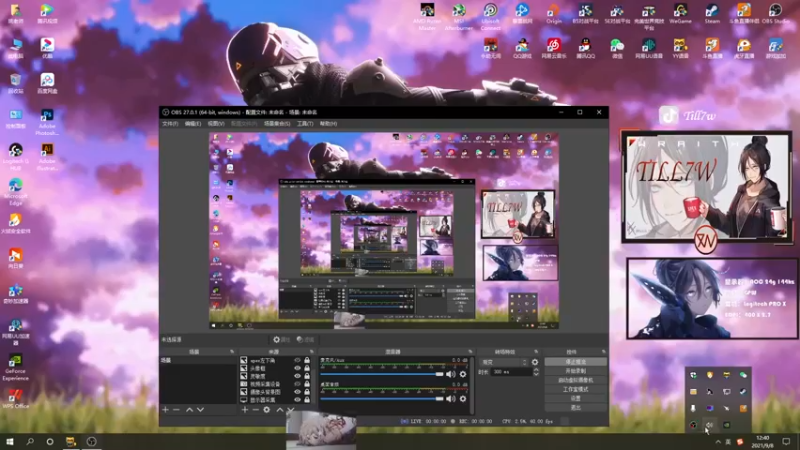This screenshot has width=800, height=450.
Task: Click the 桌面音频 volume slider
Action: (382, 398)
